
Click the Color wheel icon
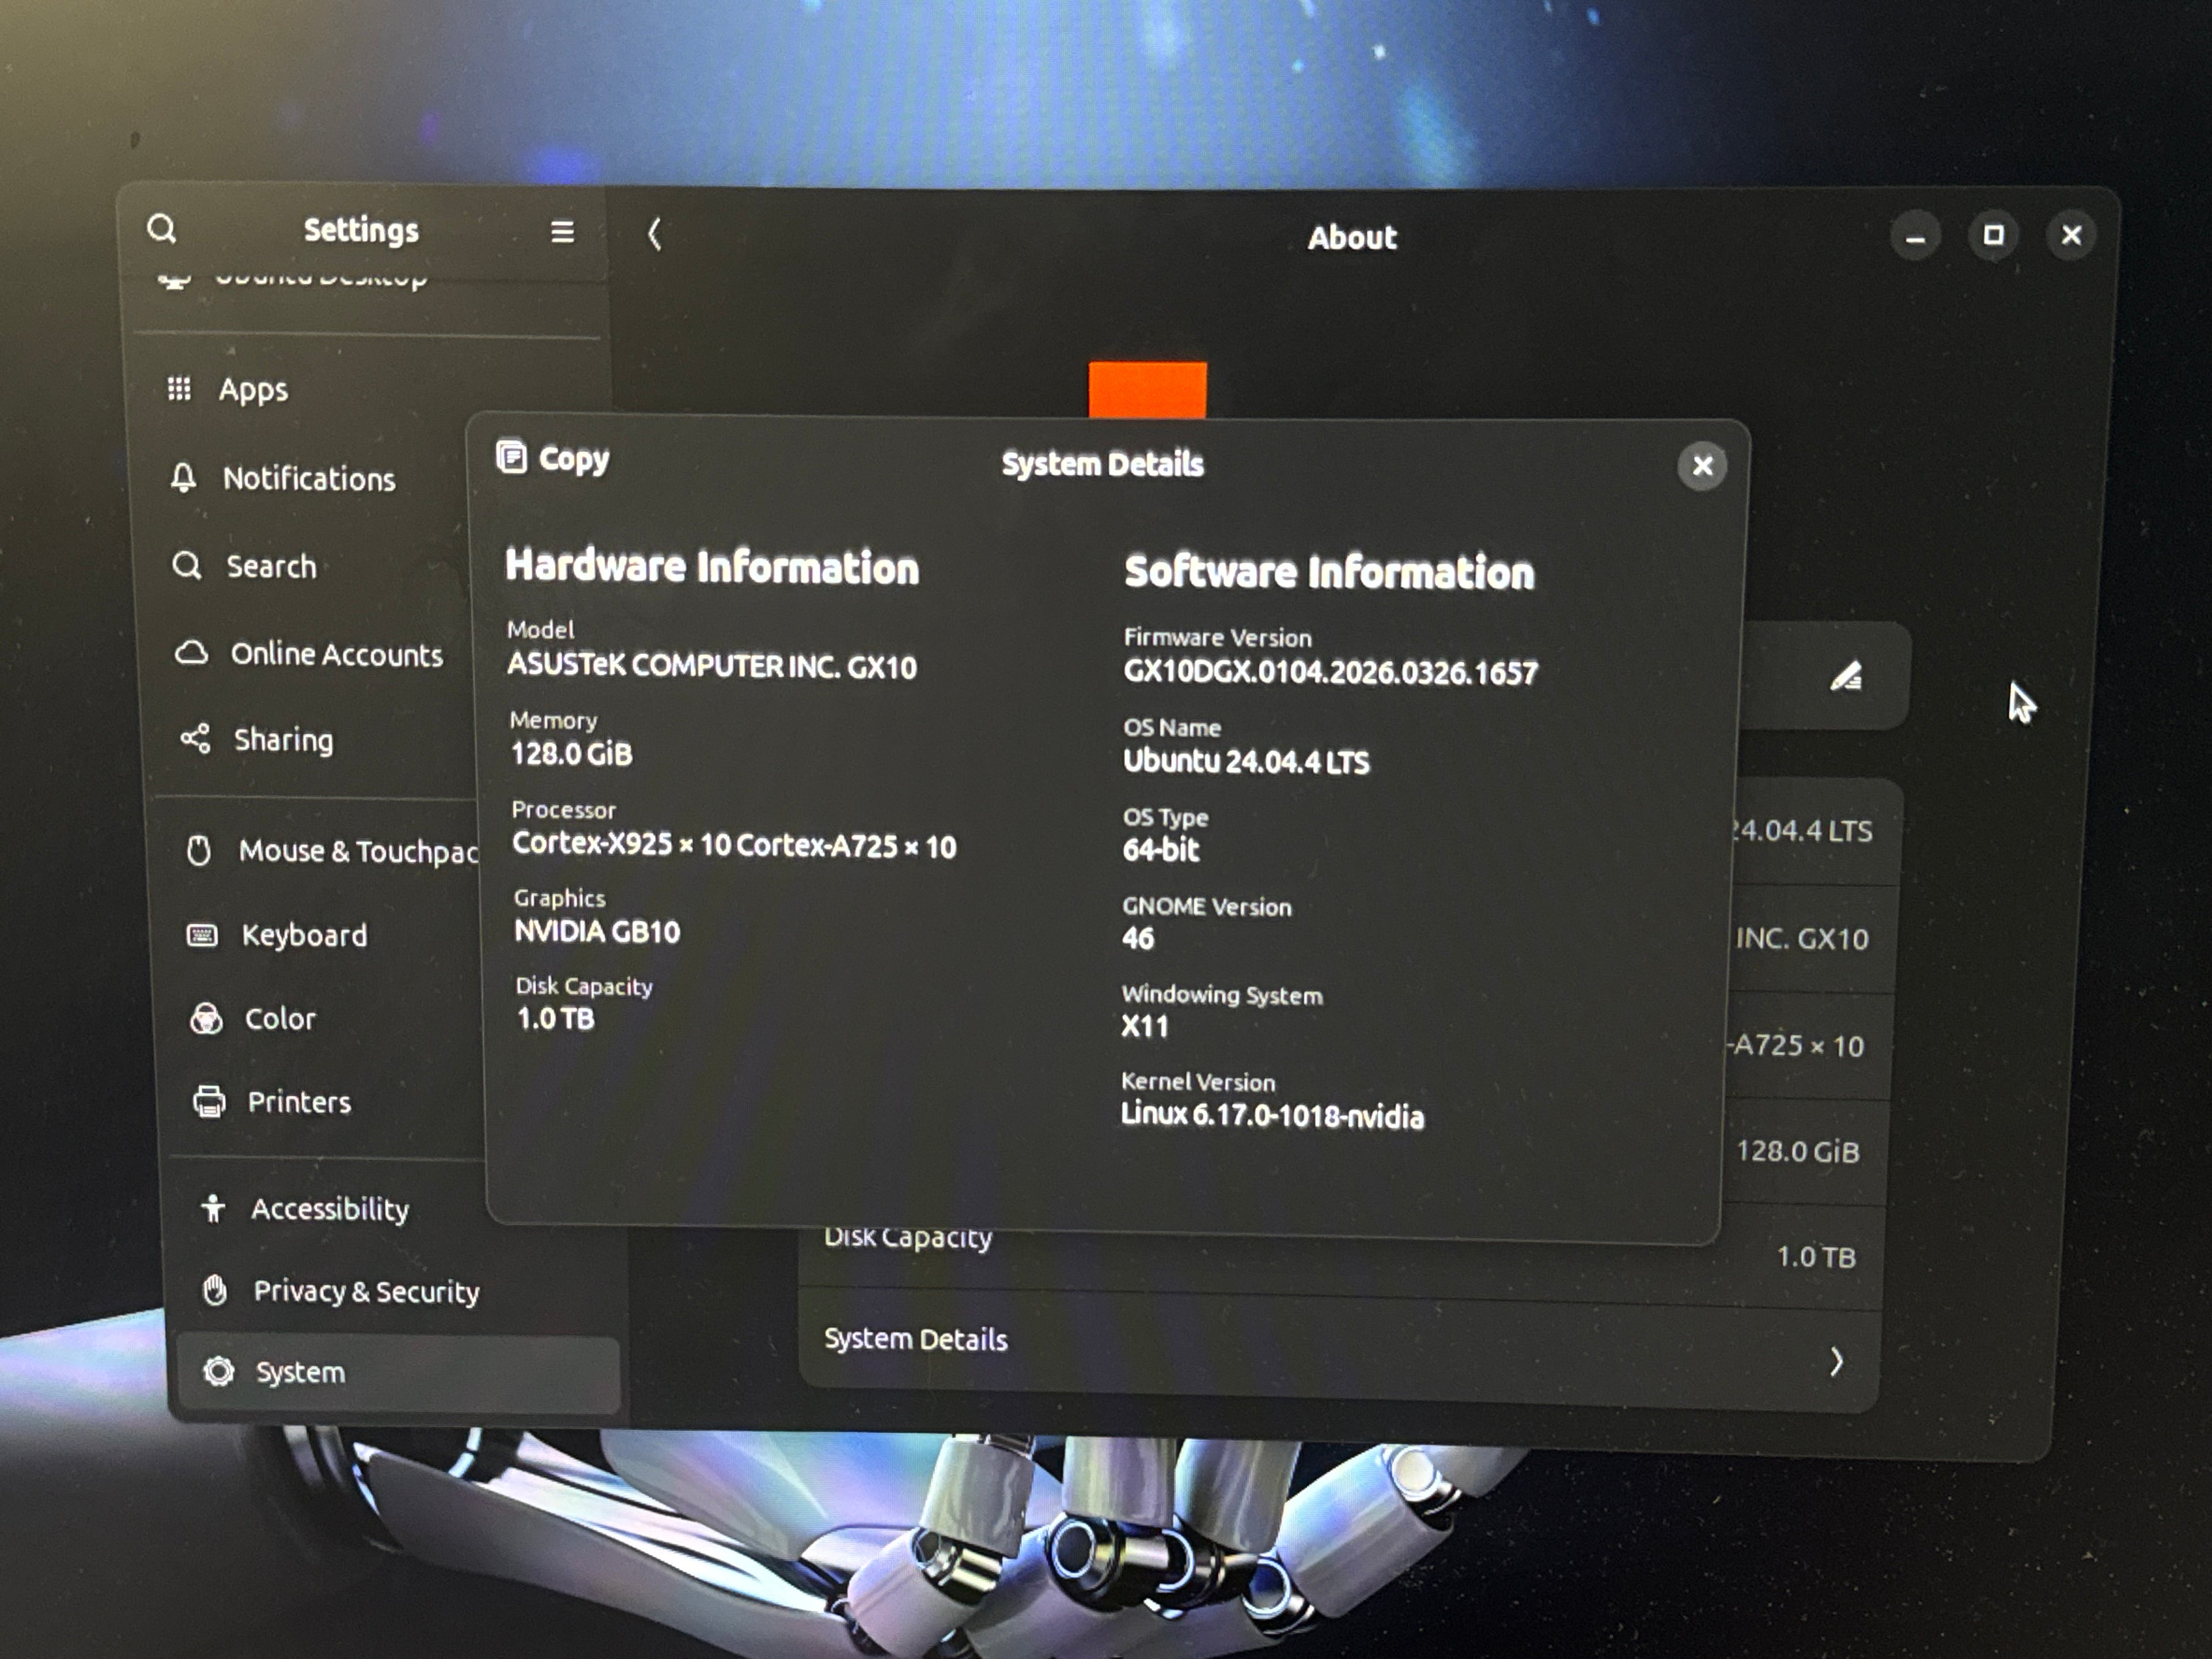tap(206, 1019)
